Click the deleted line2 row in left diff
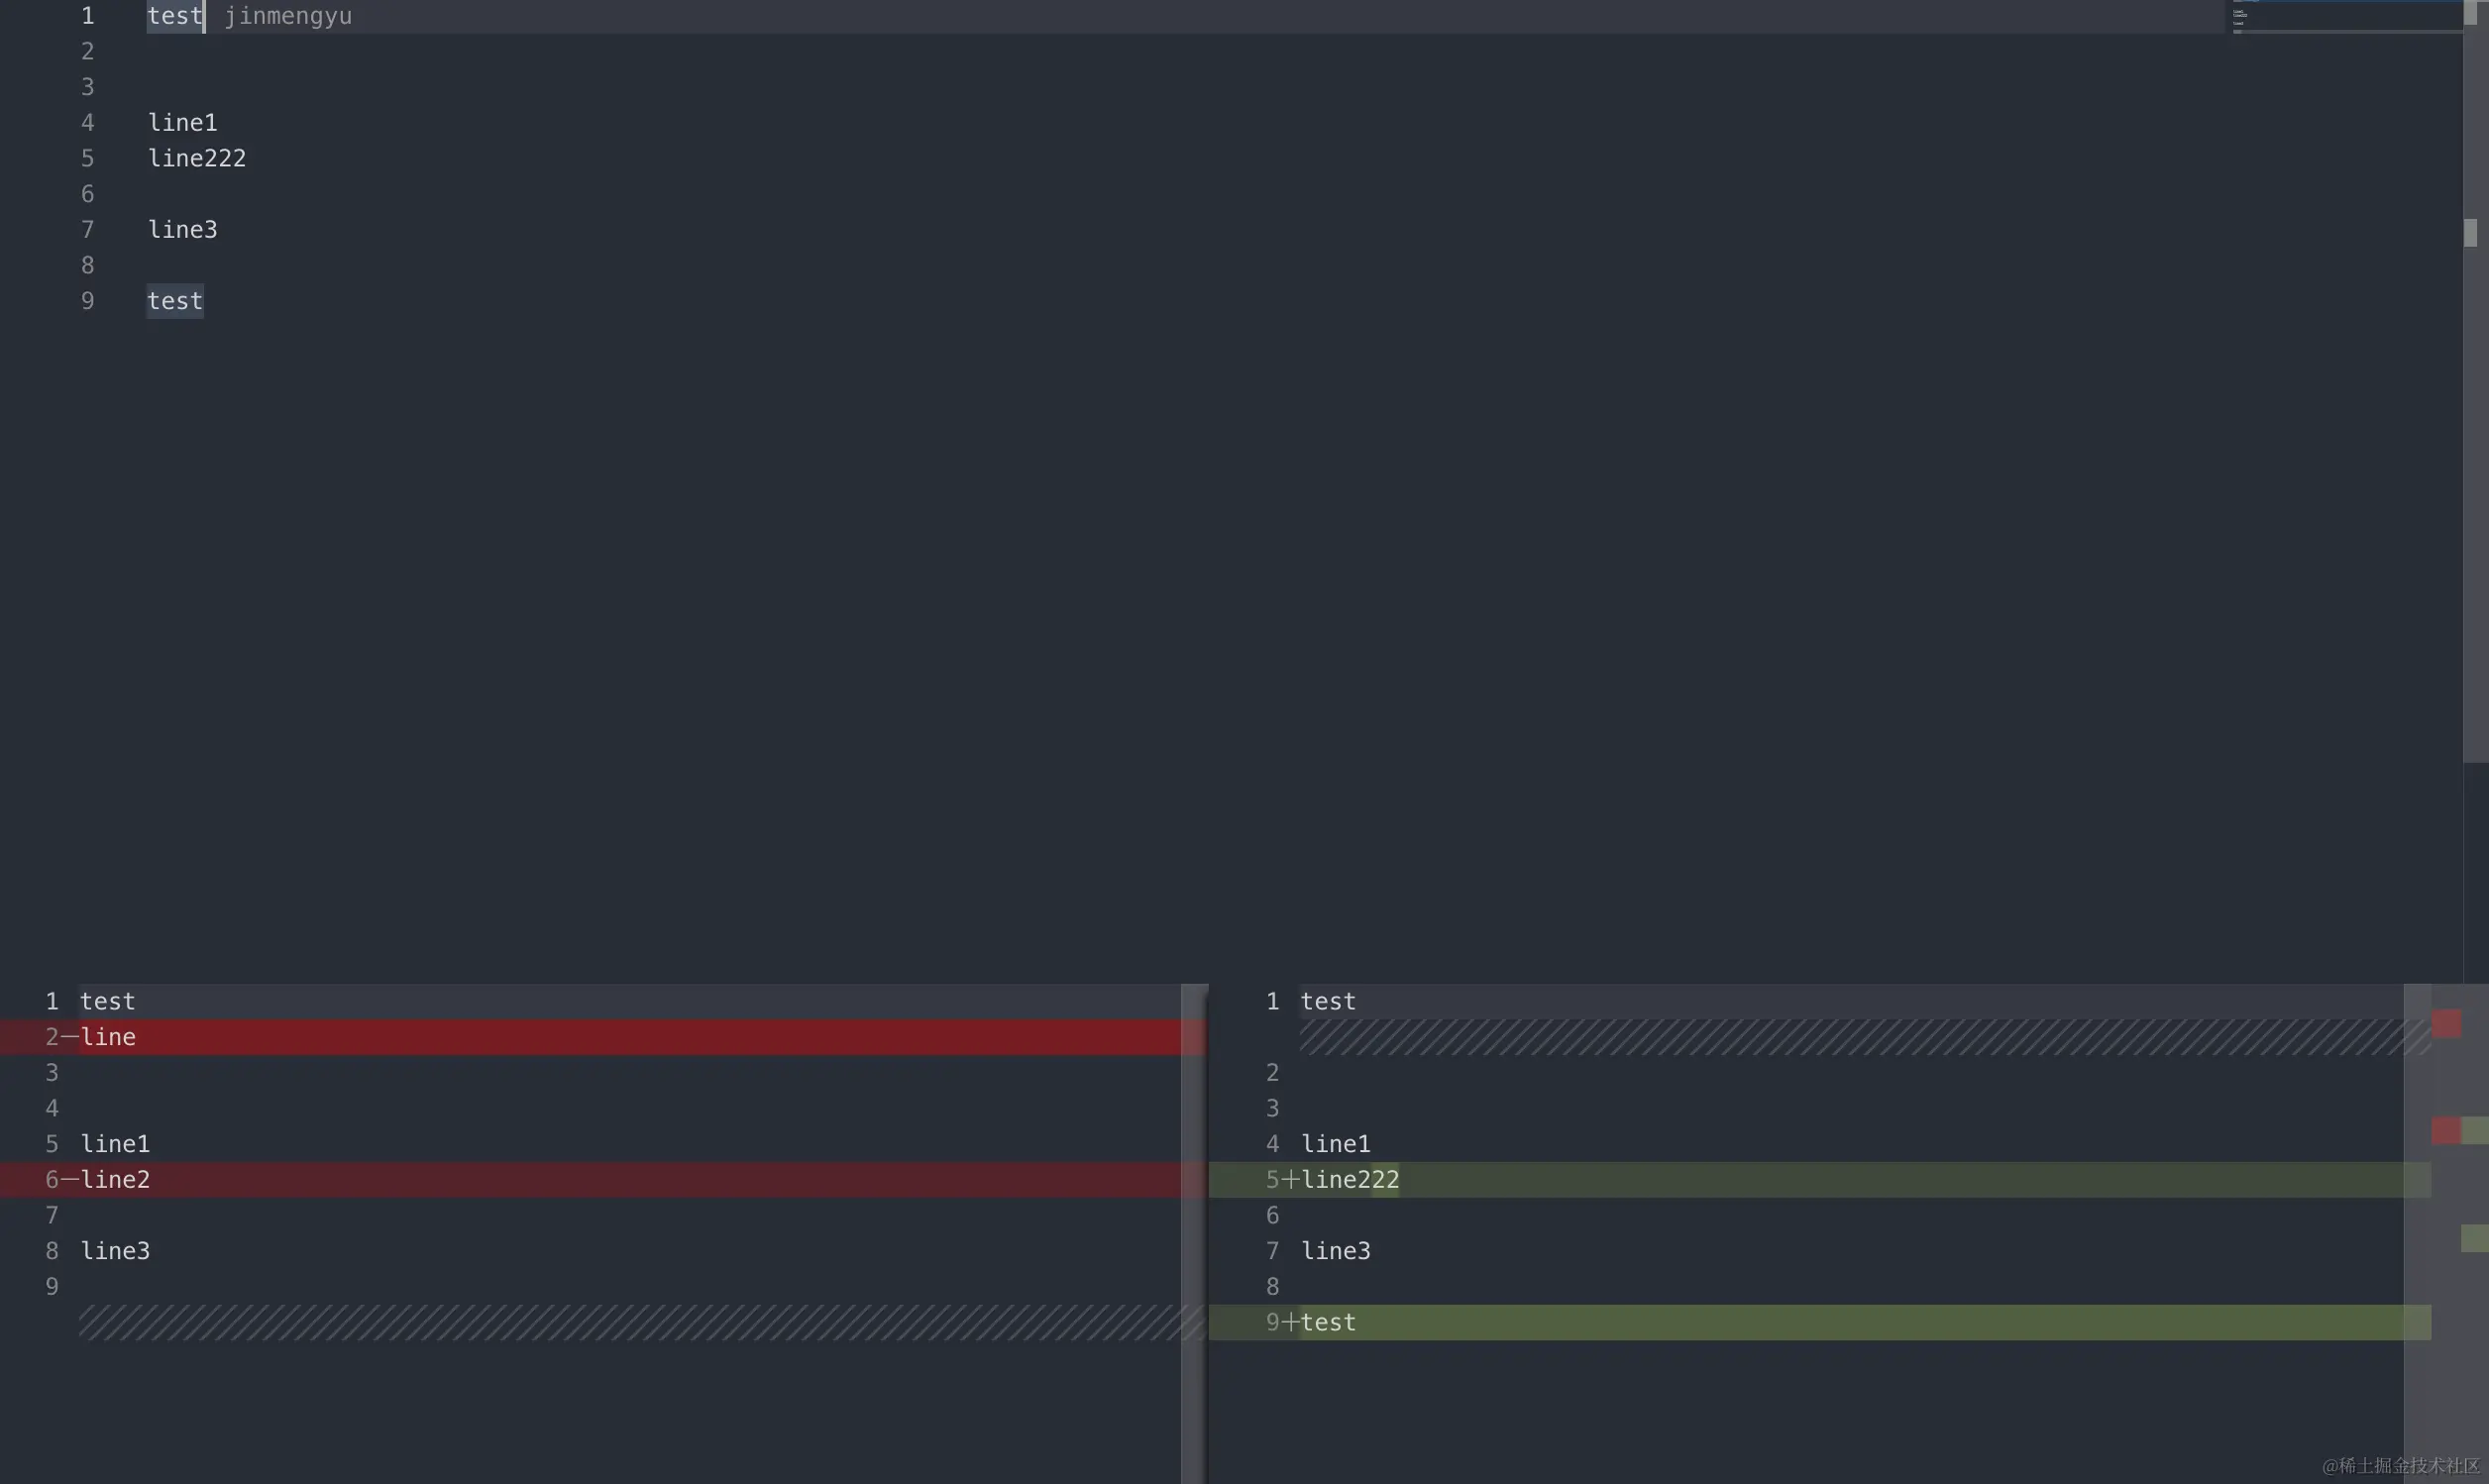 [x=600, y=1180]
